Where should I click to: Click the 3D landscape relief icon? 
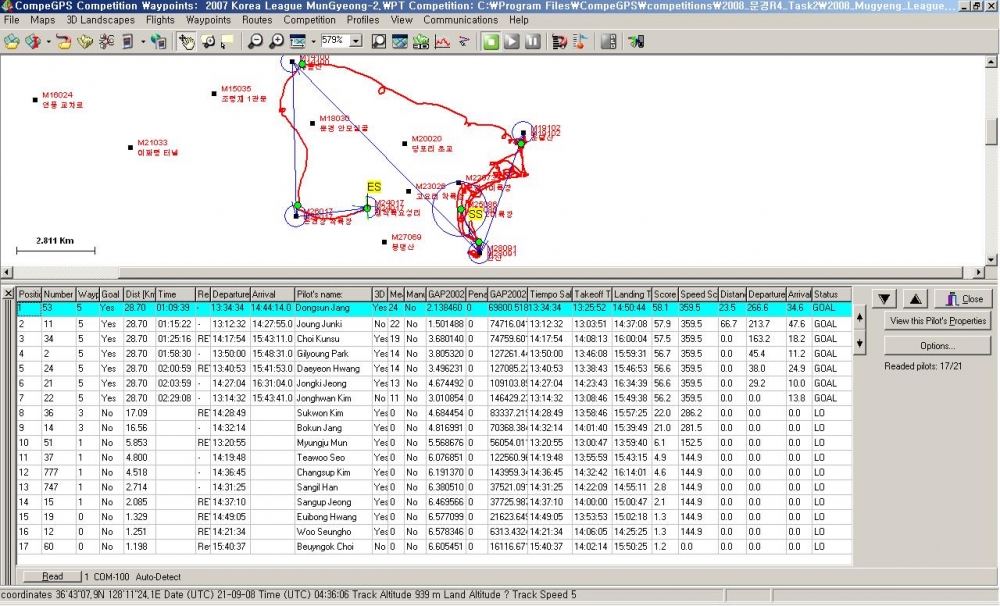[420, 42]
